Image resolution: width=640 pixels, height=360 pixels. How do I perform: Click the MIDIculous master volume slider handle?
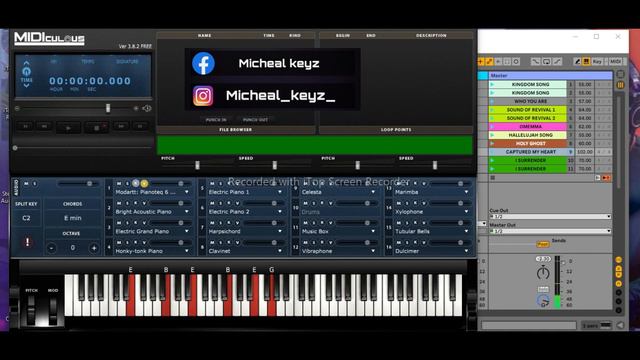point(108,108)
